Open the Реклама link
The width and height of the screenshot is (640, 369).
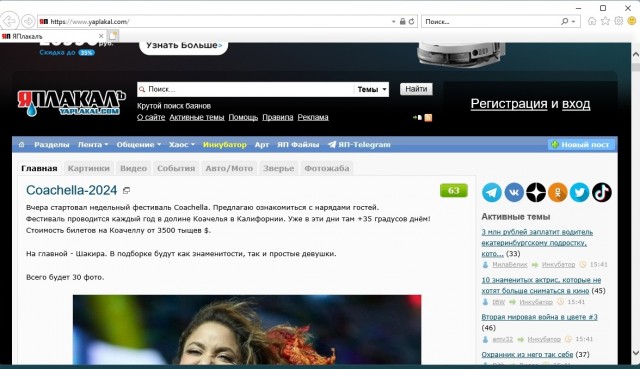pyautogui.click(x=313, y=117)
